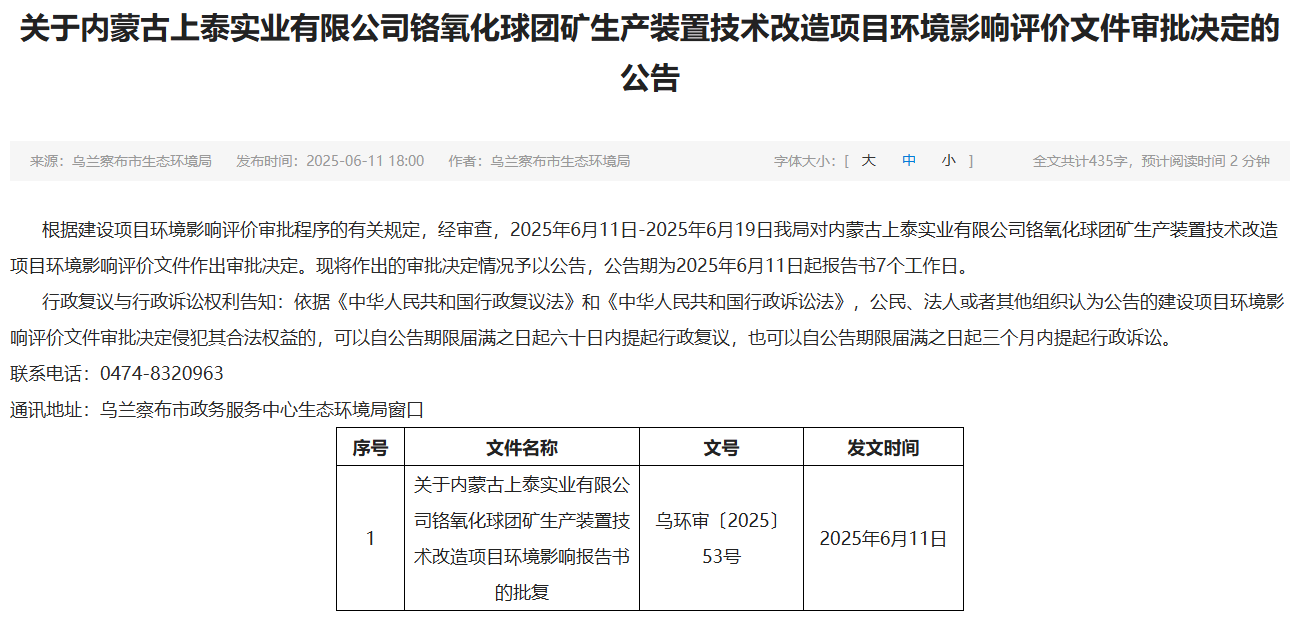Click row number cell 1

pyautogui.click(x=370, y=538)
